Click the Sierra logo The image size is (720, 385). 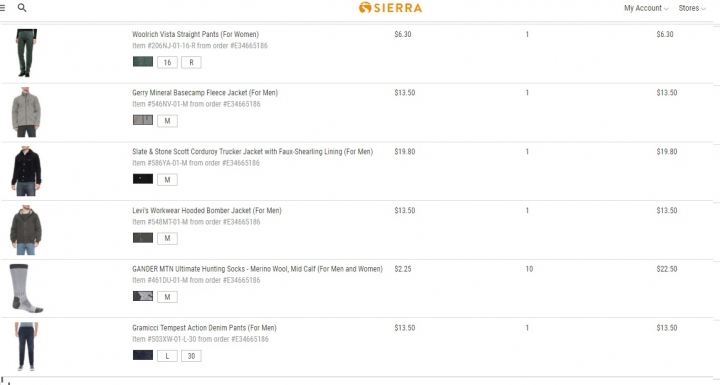click(390, 8)
